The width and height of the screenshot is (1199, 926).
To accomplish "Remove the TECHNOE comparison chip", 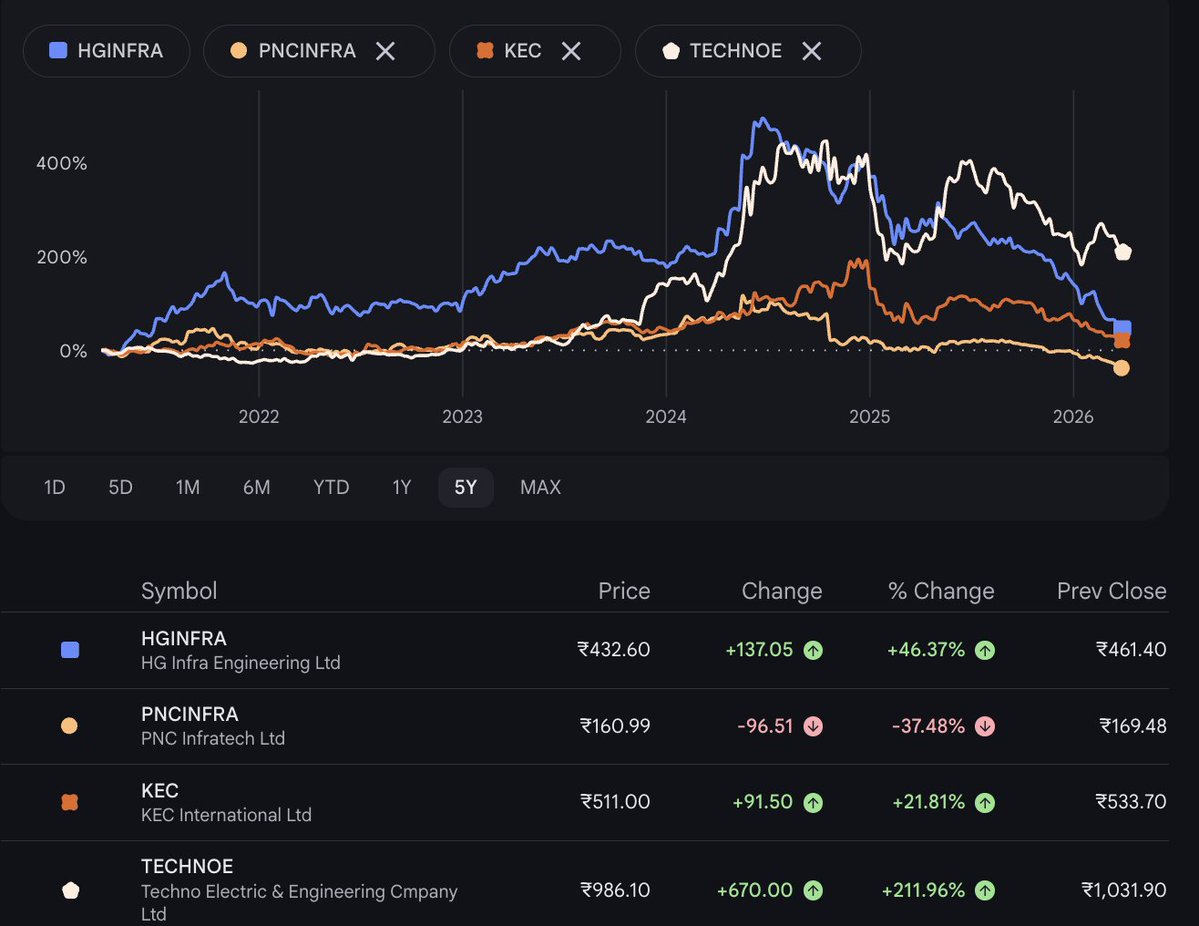I will pyautogui.click(x=812, y=50).
